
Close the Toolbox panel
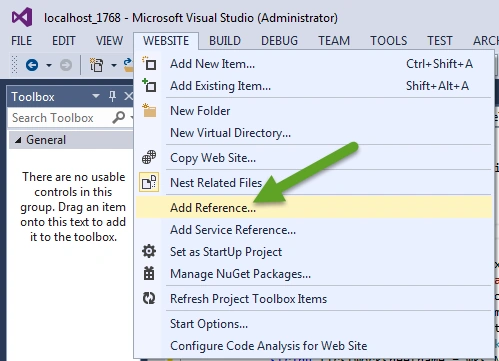(129, 96)
